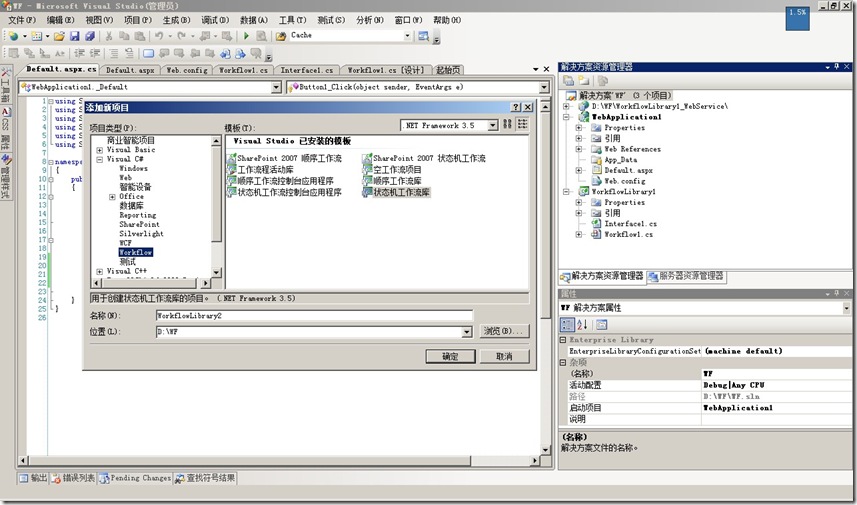Viewport: 857px width, 505px height.
Task: Expand Visual C++ node in project types
Action: [99, 271]
